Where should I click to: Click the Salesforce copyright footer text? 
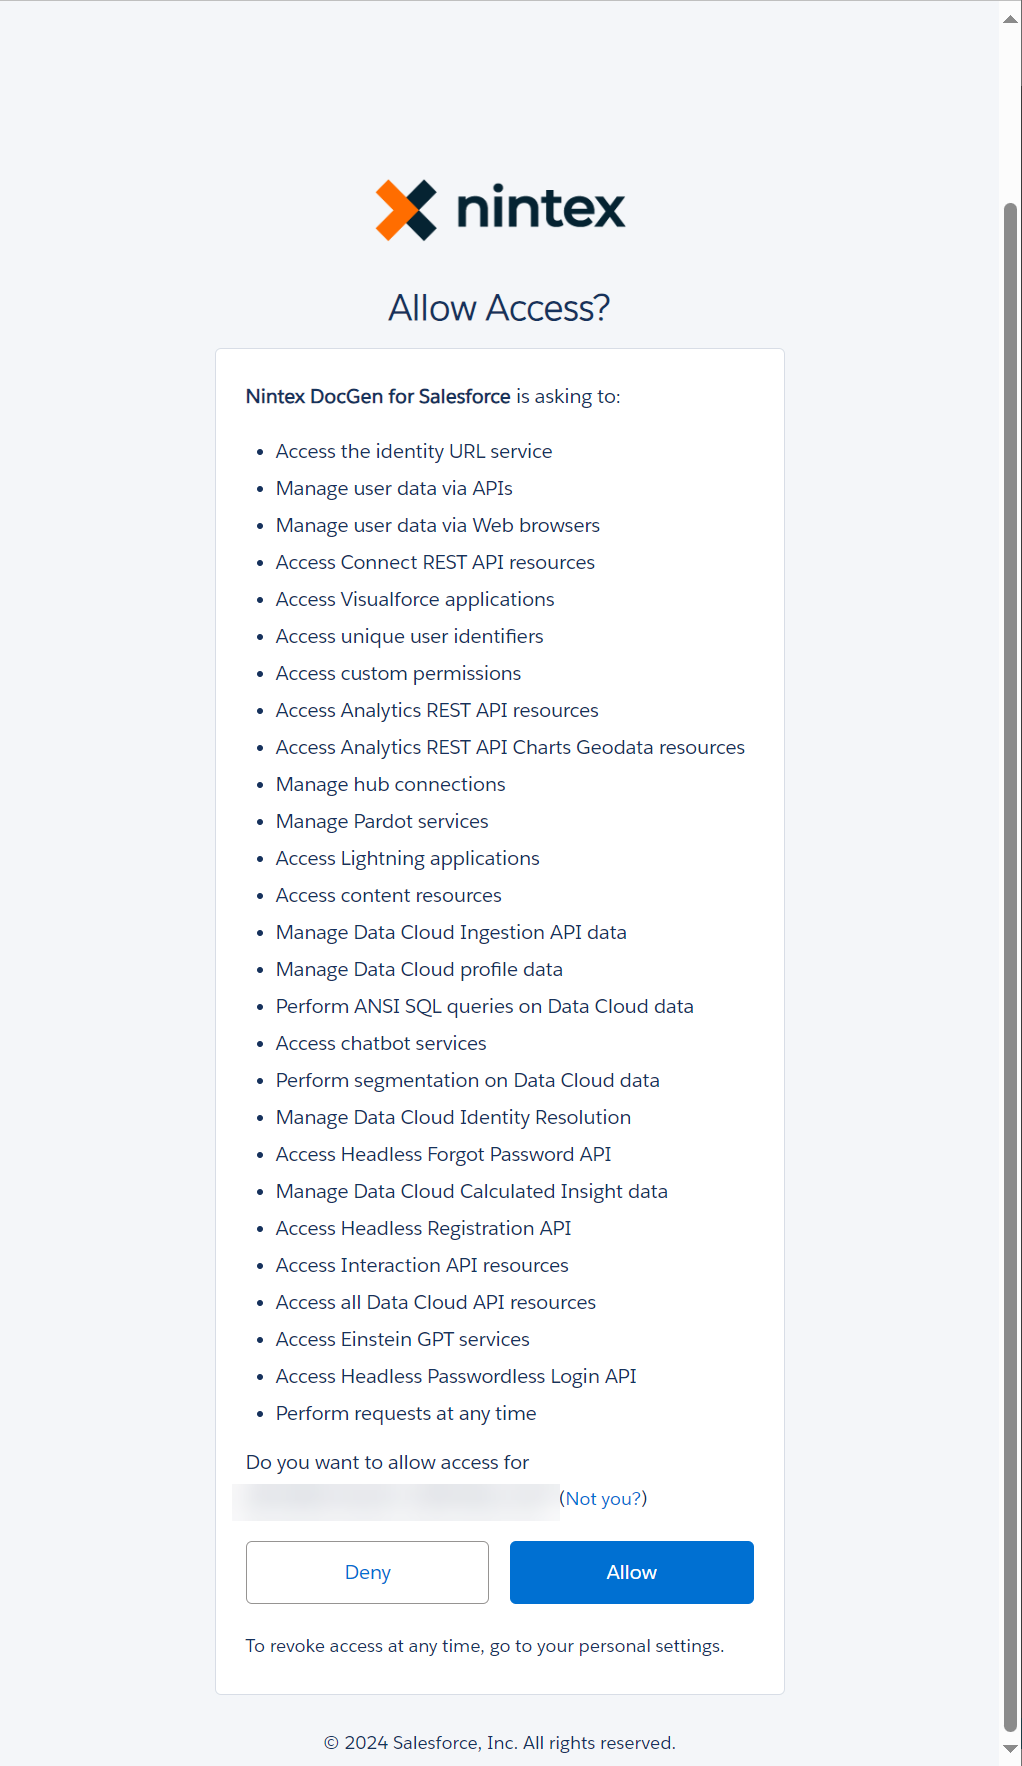(499, 1742)
